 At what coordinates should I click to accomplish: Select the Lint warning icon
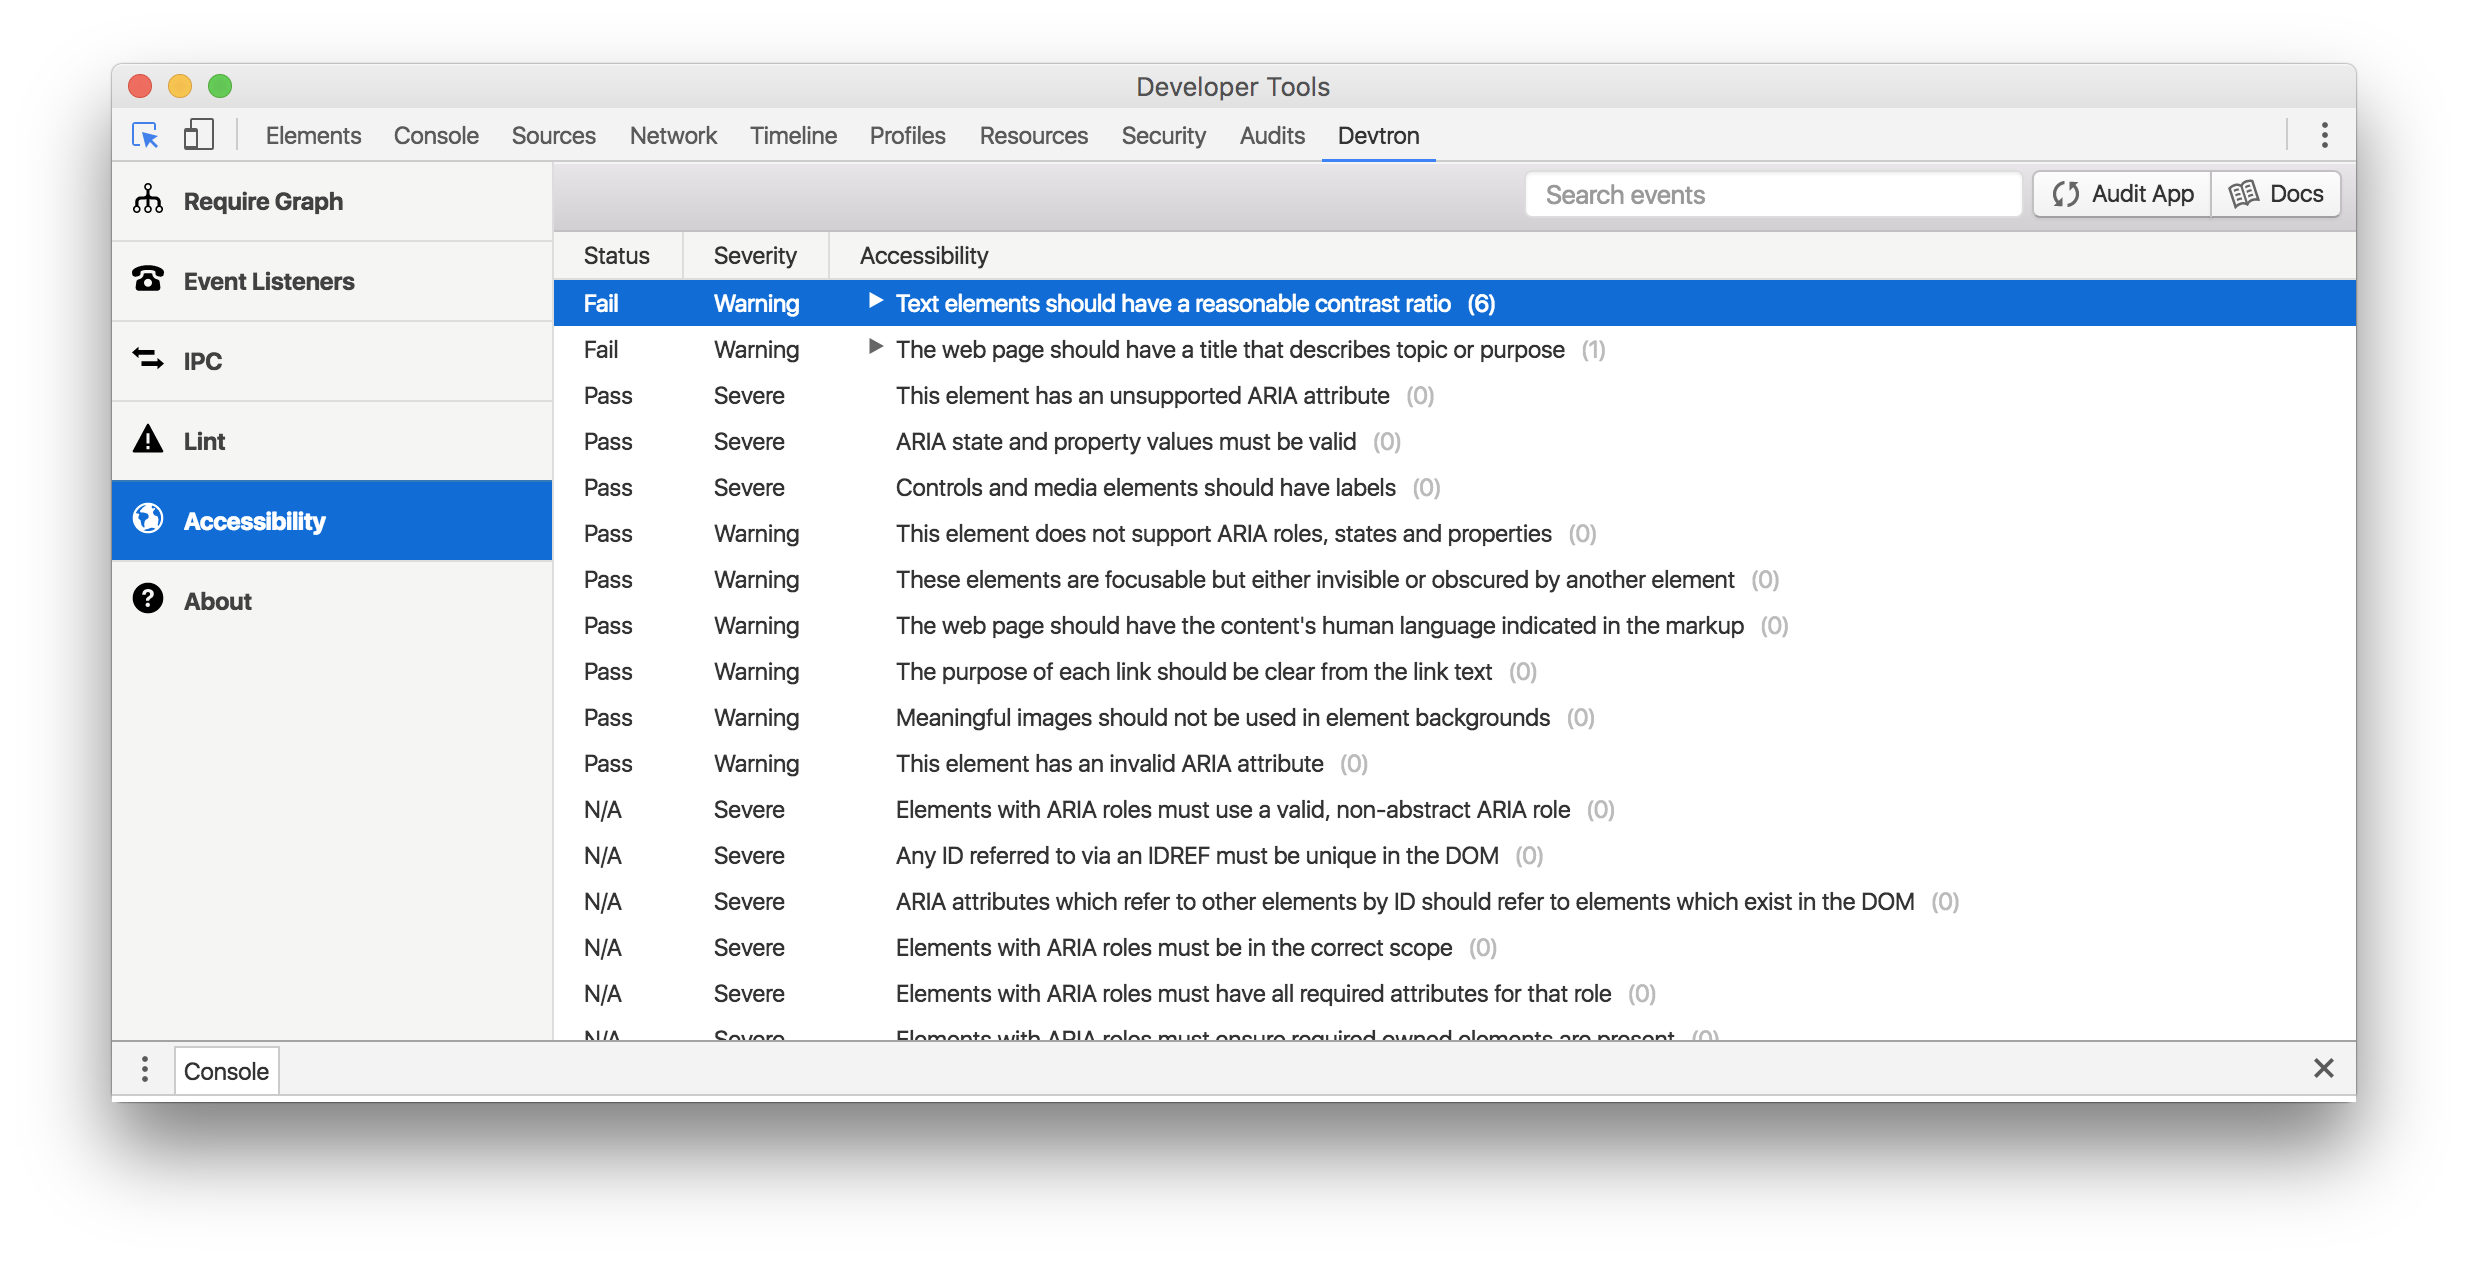151,438
